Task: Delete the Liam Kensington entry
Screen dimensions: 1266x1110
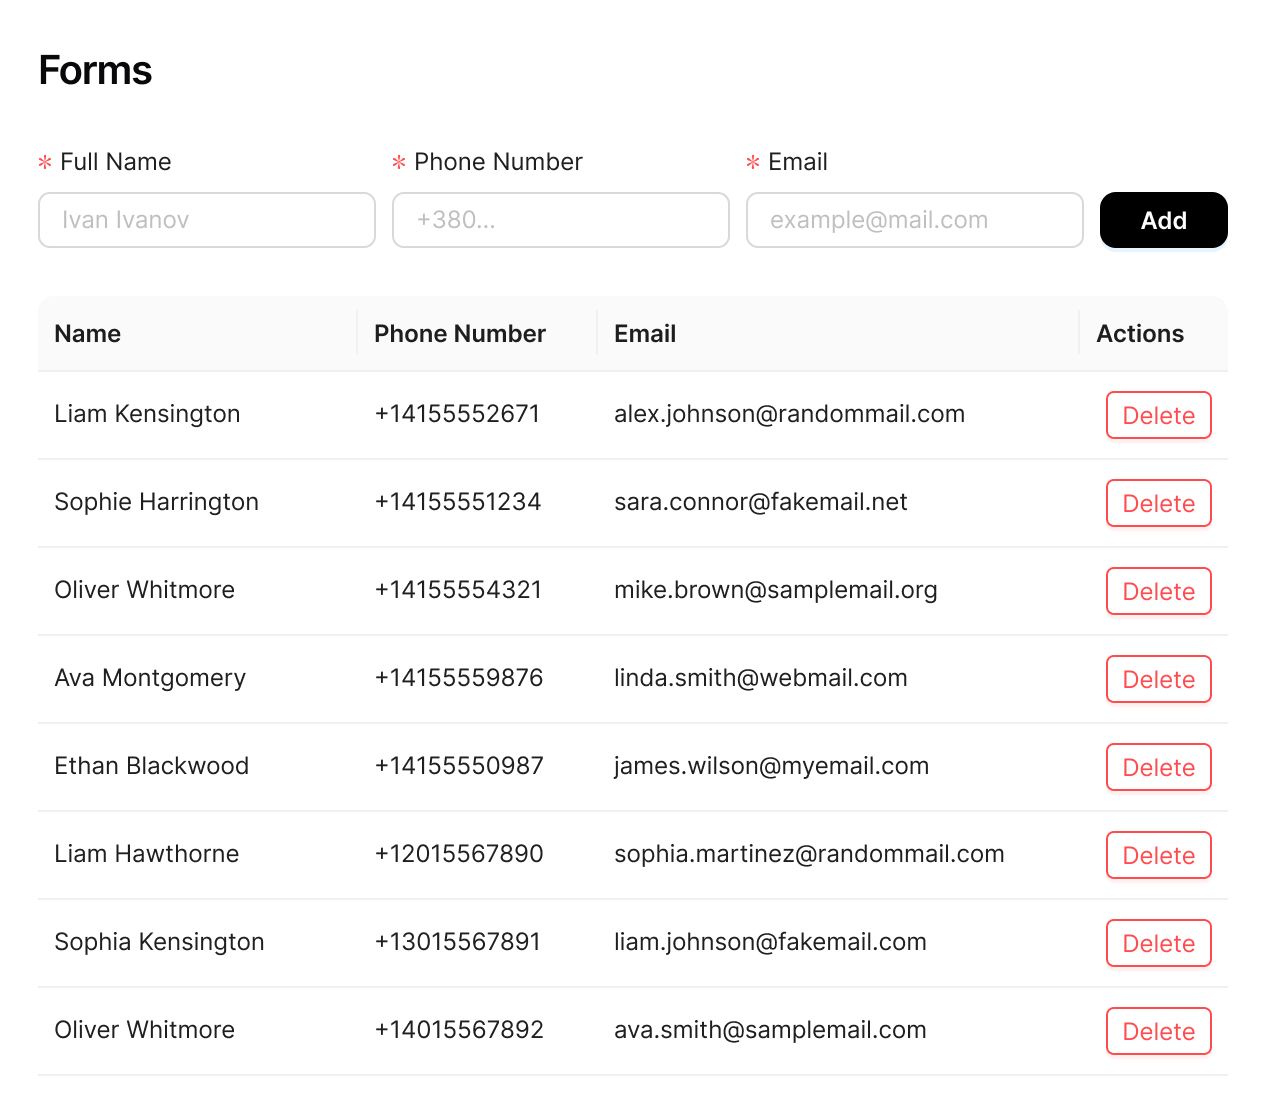Action: coord(1158,415)
